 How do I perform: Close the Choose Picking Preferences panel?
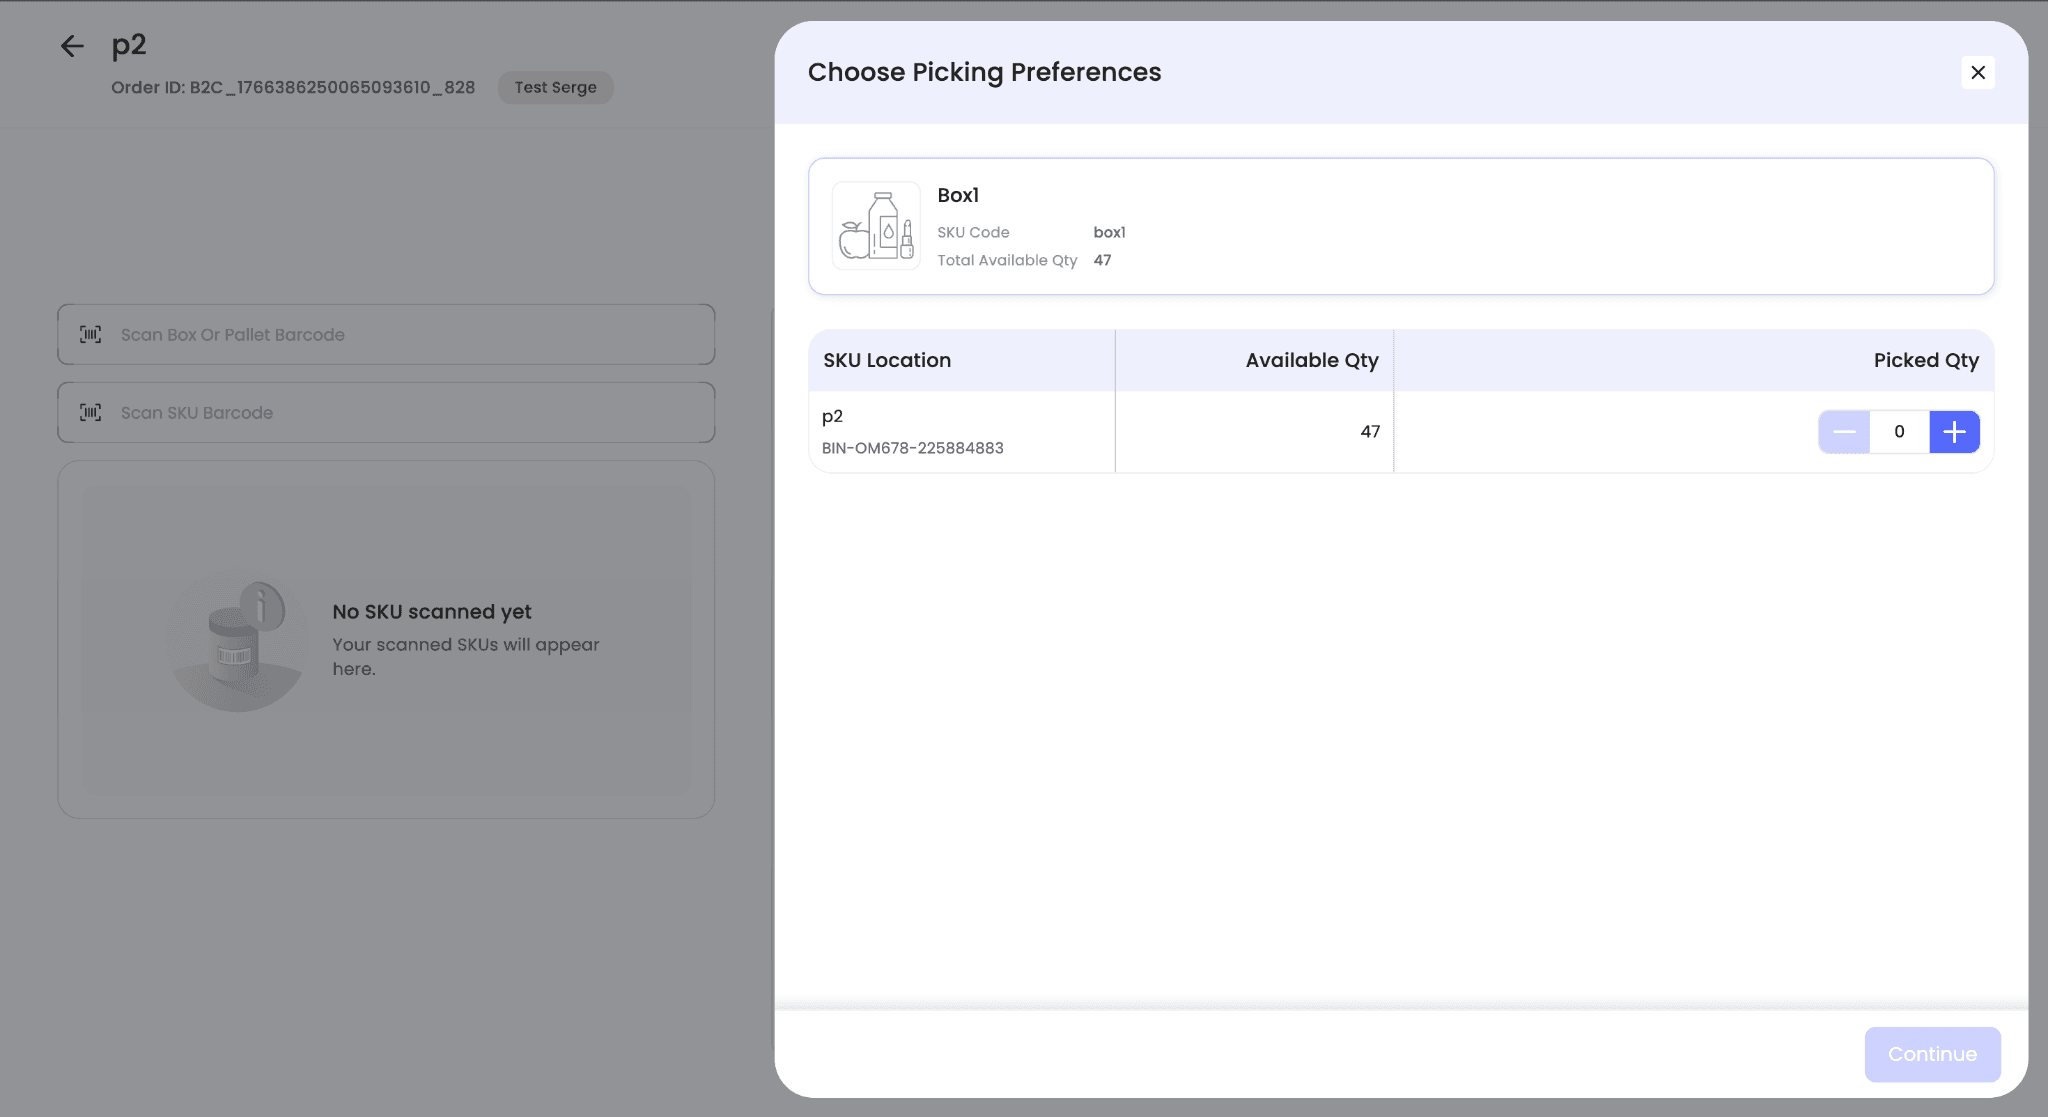pyautogui.click(x=1977, y=72)
